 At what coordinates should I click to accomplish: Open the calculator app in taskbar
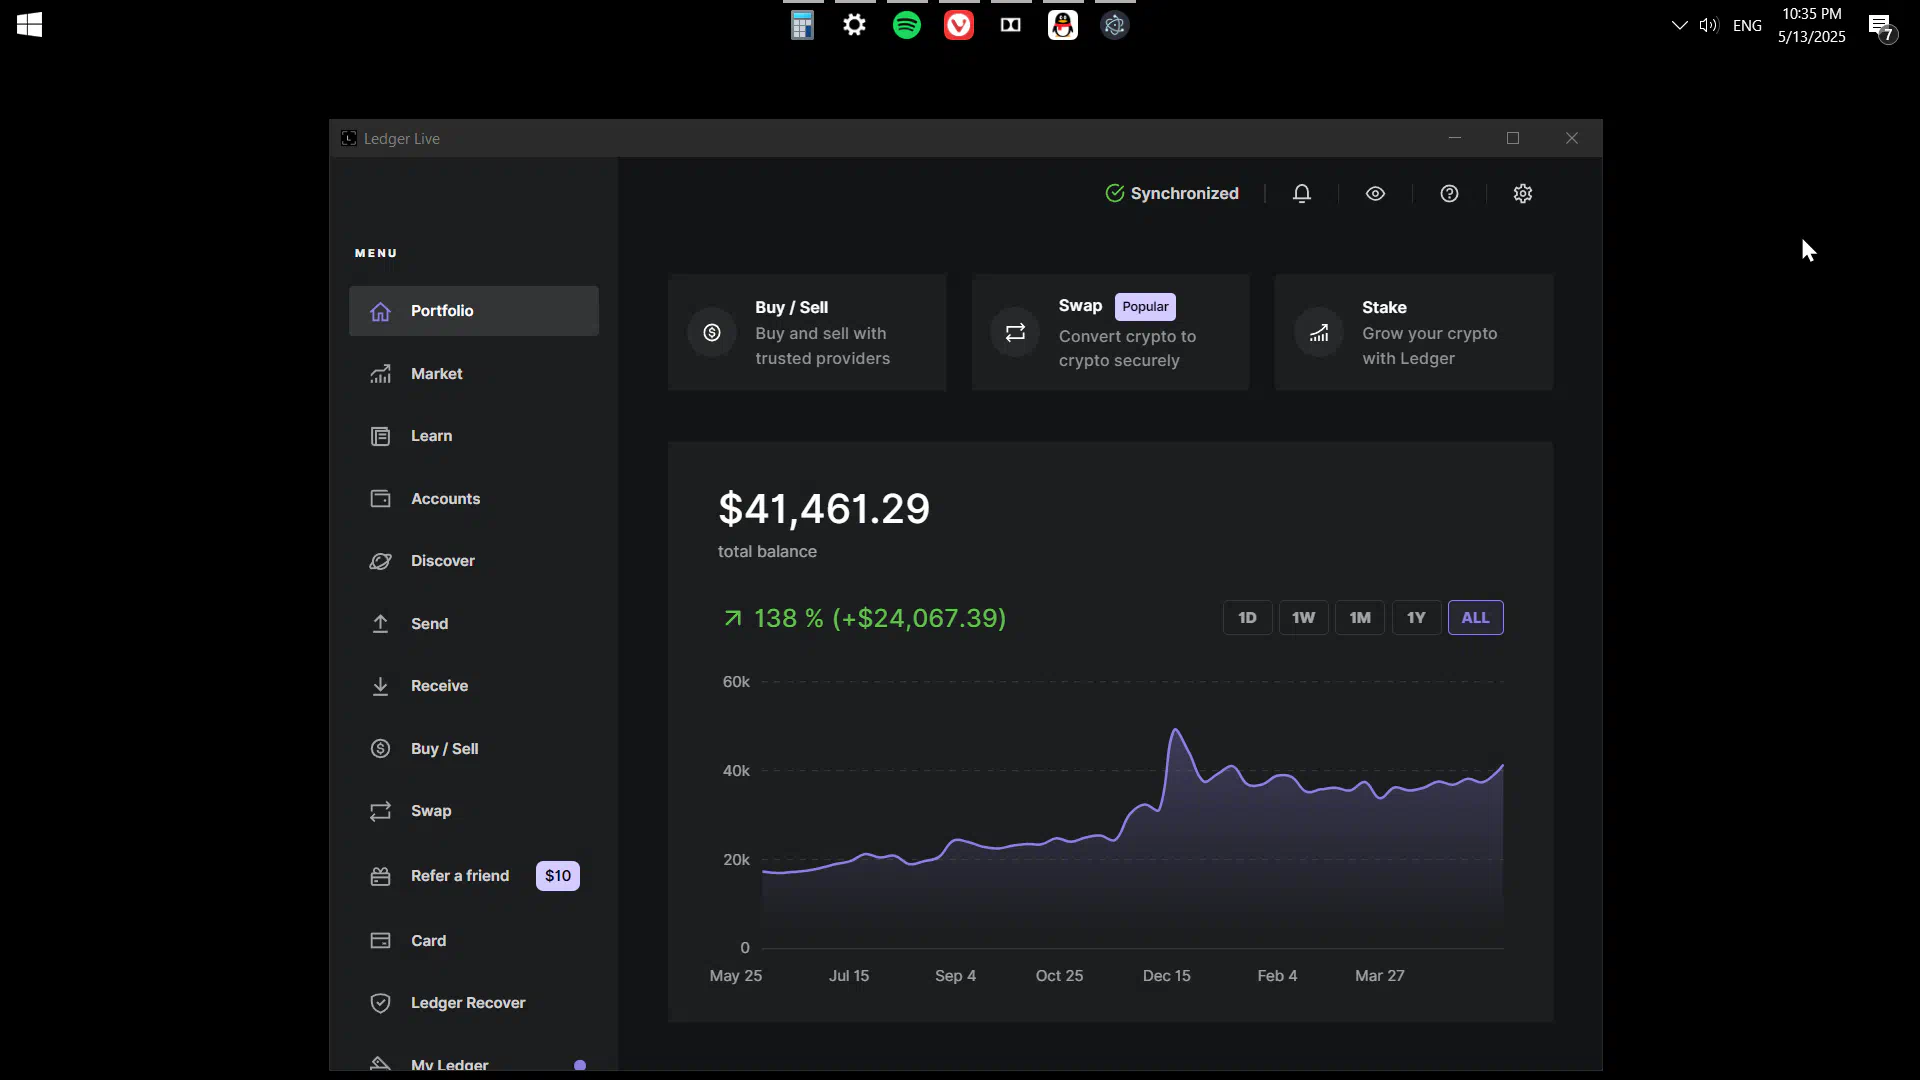tap(802, 25)
